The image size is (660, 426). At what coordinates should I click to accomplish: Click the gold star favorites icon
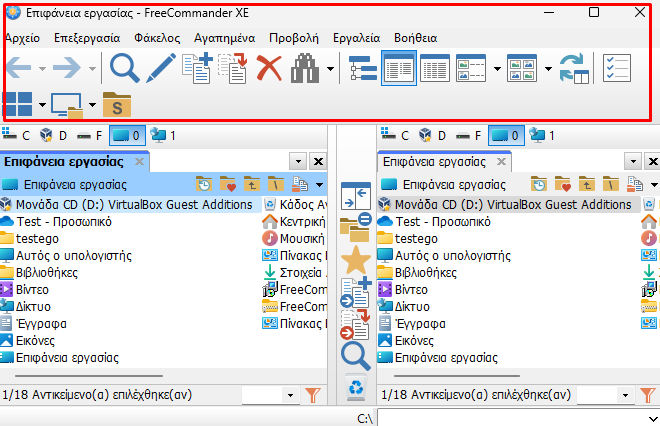356,260
